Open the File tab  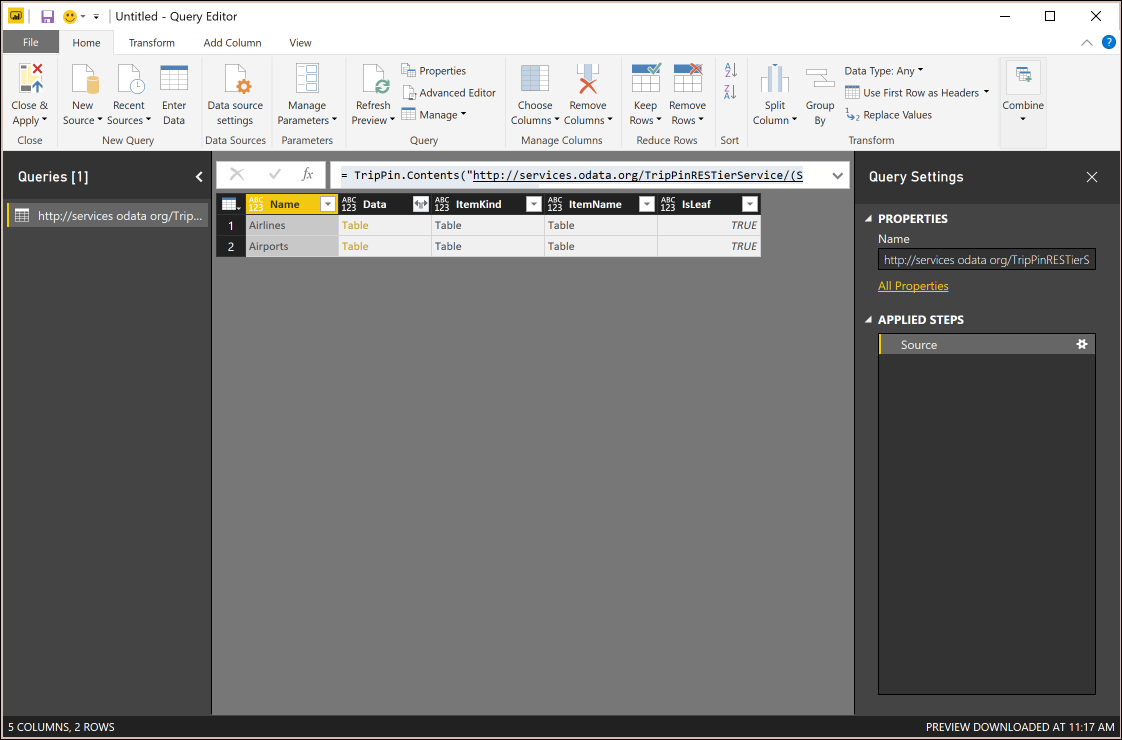[x=31, y=42]
